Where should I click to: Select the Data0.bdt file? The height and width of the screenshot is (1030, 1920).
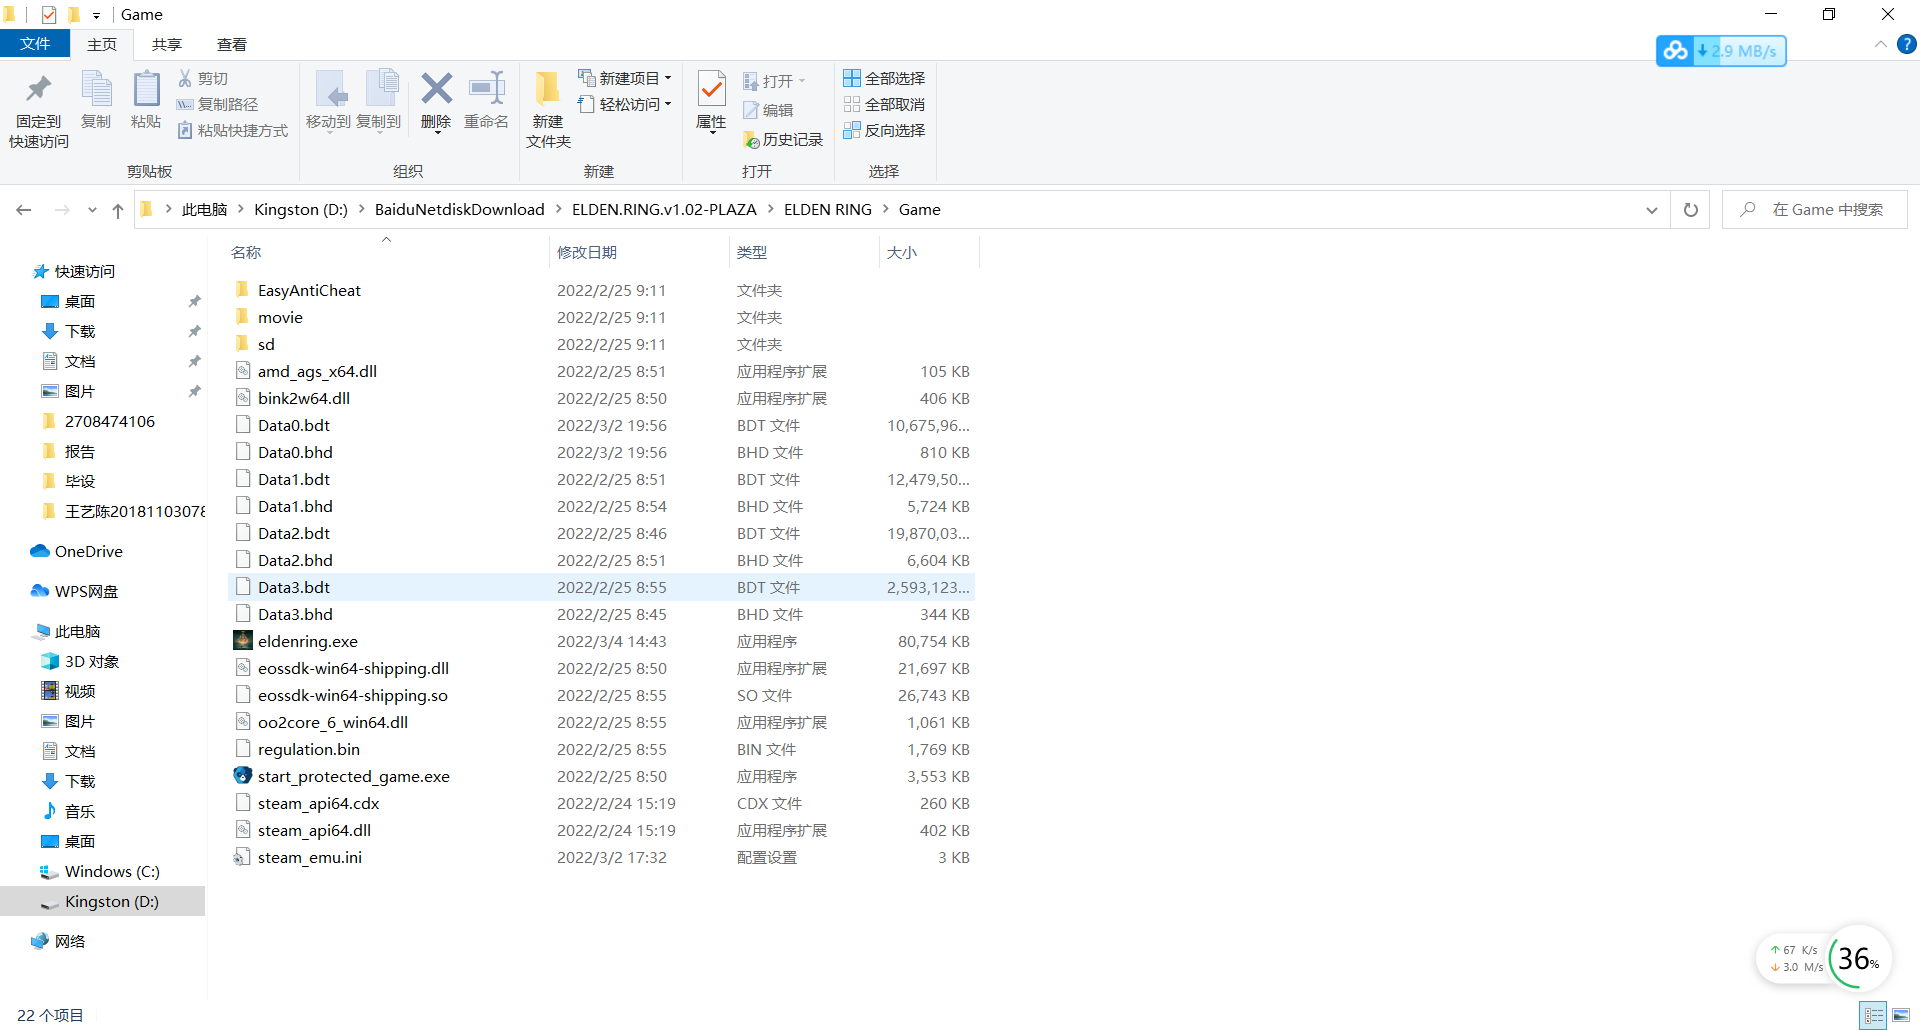[x=294, y=425]
